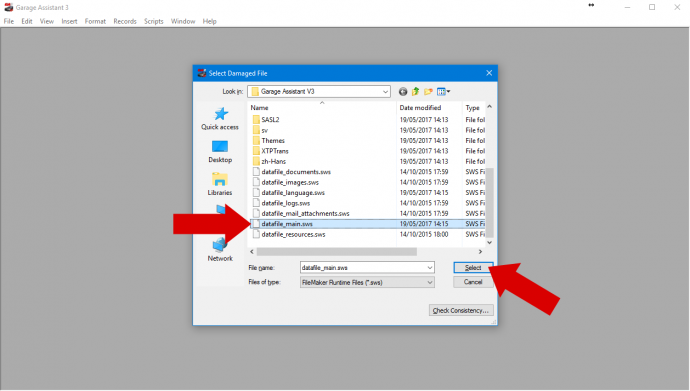690x391 pixels.
Task: Open the View menu icon in dialog
Action: pyautogui.click(x=443, y=91)
